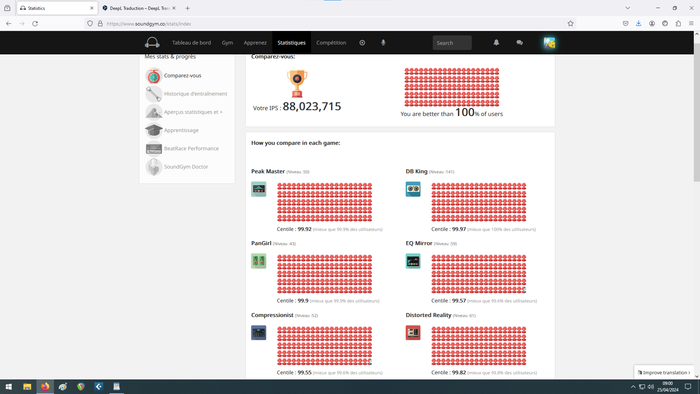Select Comparez-vous in the sidebar
Viewport: 700px width, 394px height.
coord(182,75)
